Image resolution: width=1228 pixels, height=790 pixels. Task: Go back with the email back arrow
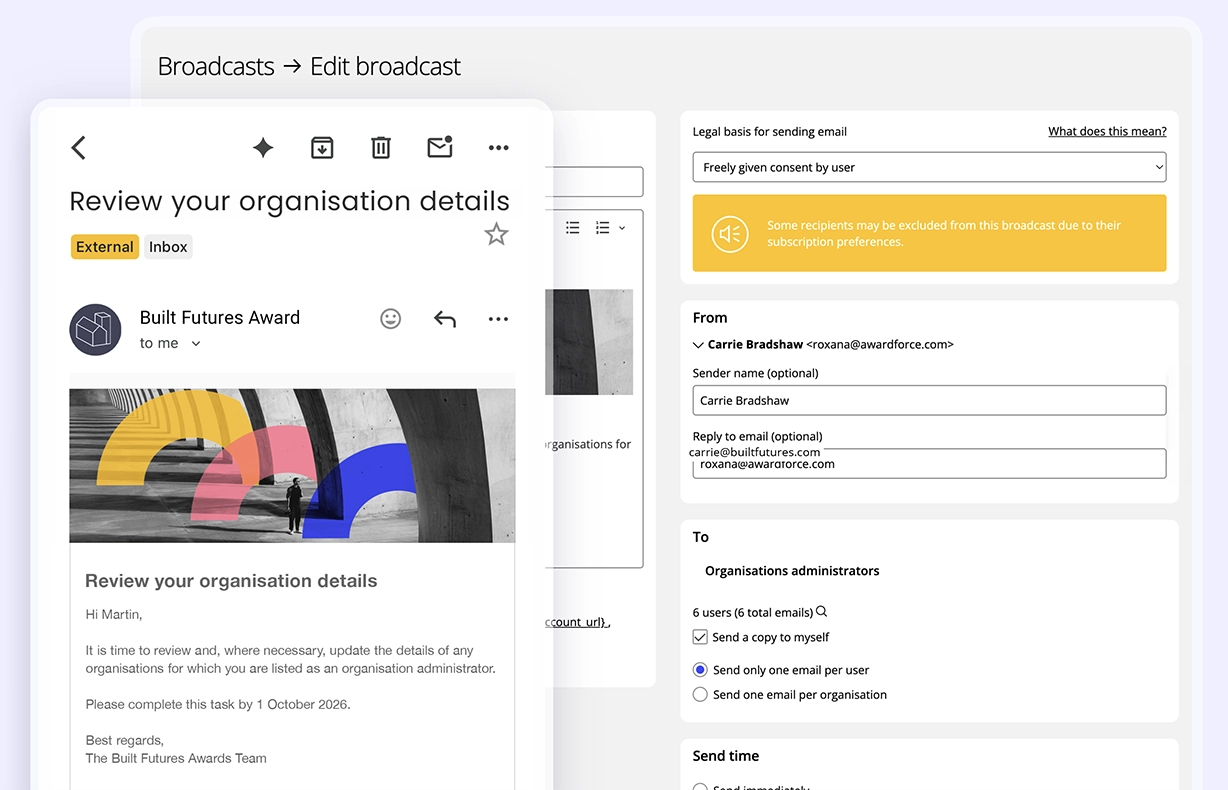tap(78, 148)
